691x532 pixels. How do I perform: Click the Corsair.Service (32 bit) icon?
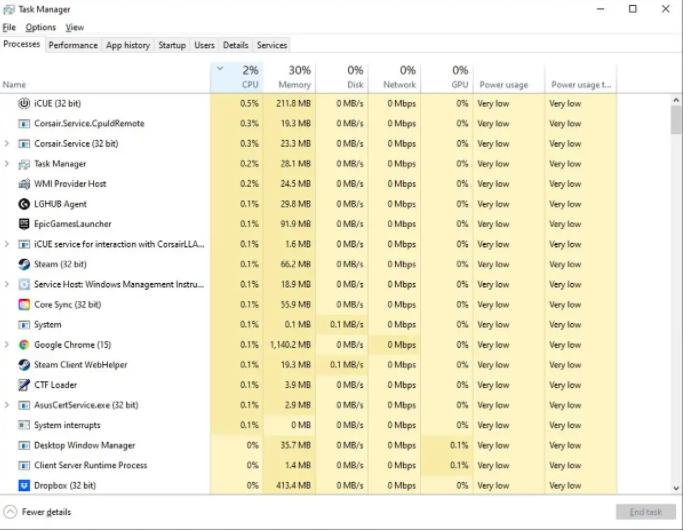click(24, 144)
